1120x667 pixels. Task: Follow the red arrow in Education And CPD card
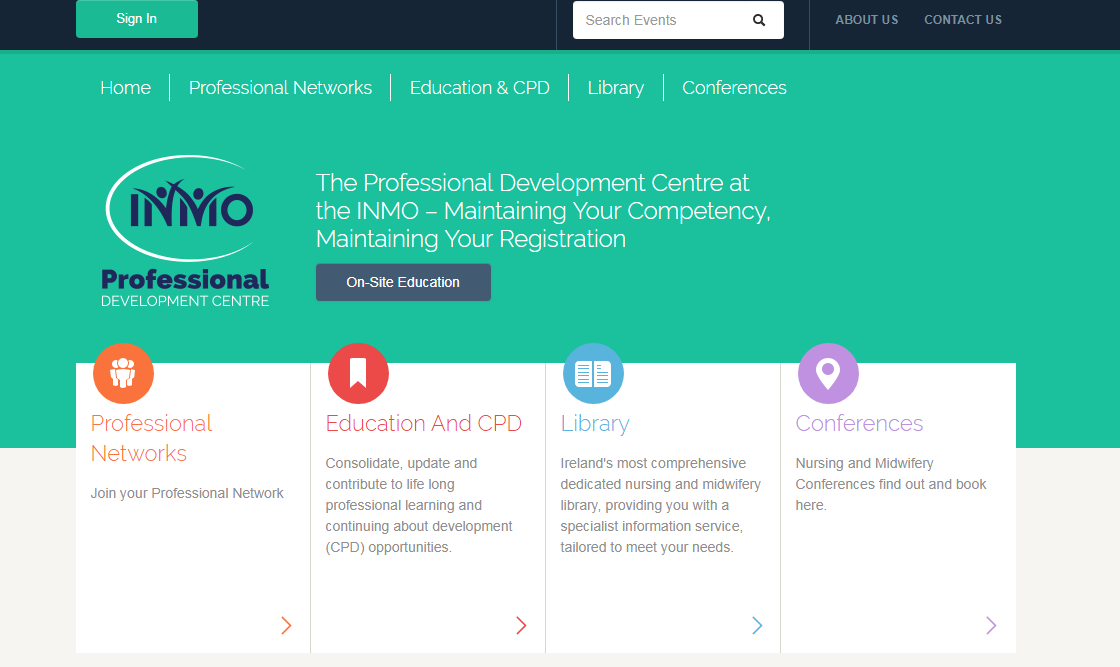(x=521, y=626)
